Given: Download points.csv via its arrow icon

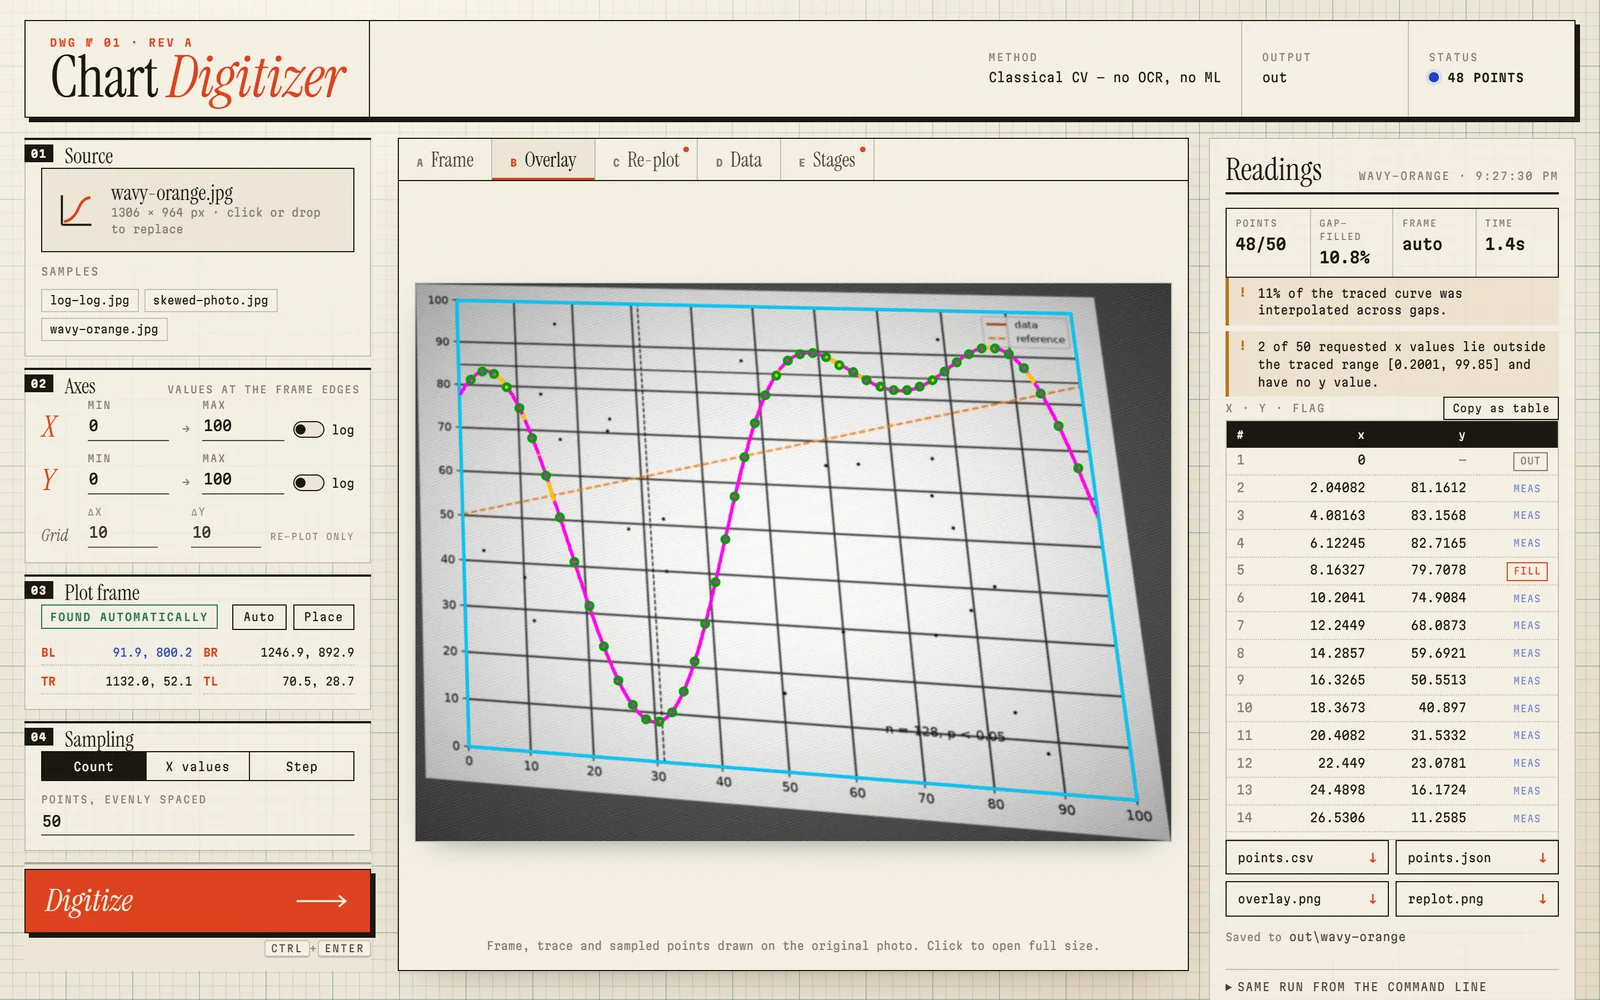Looking at the screenshot, I should coord(1372,858).
